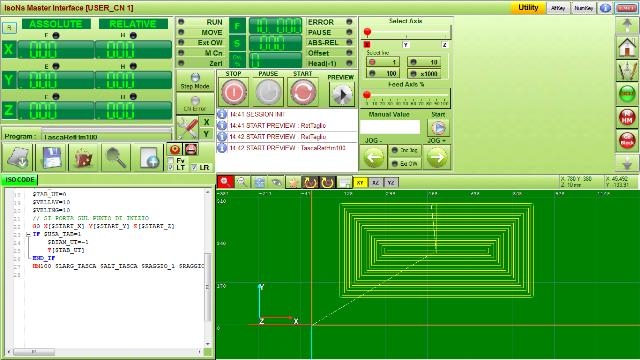Click the Home house icon
640x360 pixels.
click(x=627, y=48)
